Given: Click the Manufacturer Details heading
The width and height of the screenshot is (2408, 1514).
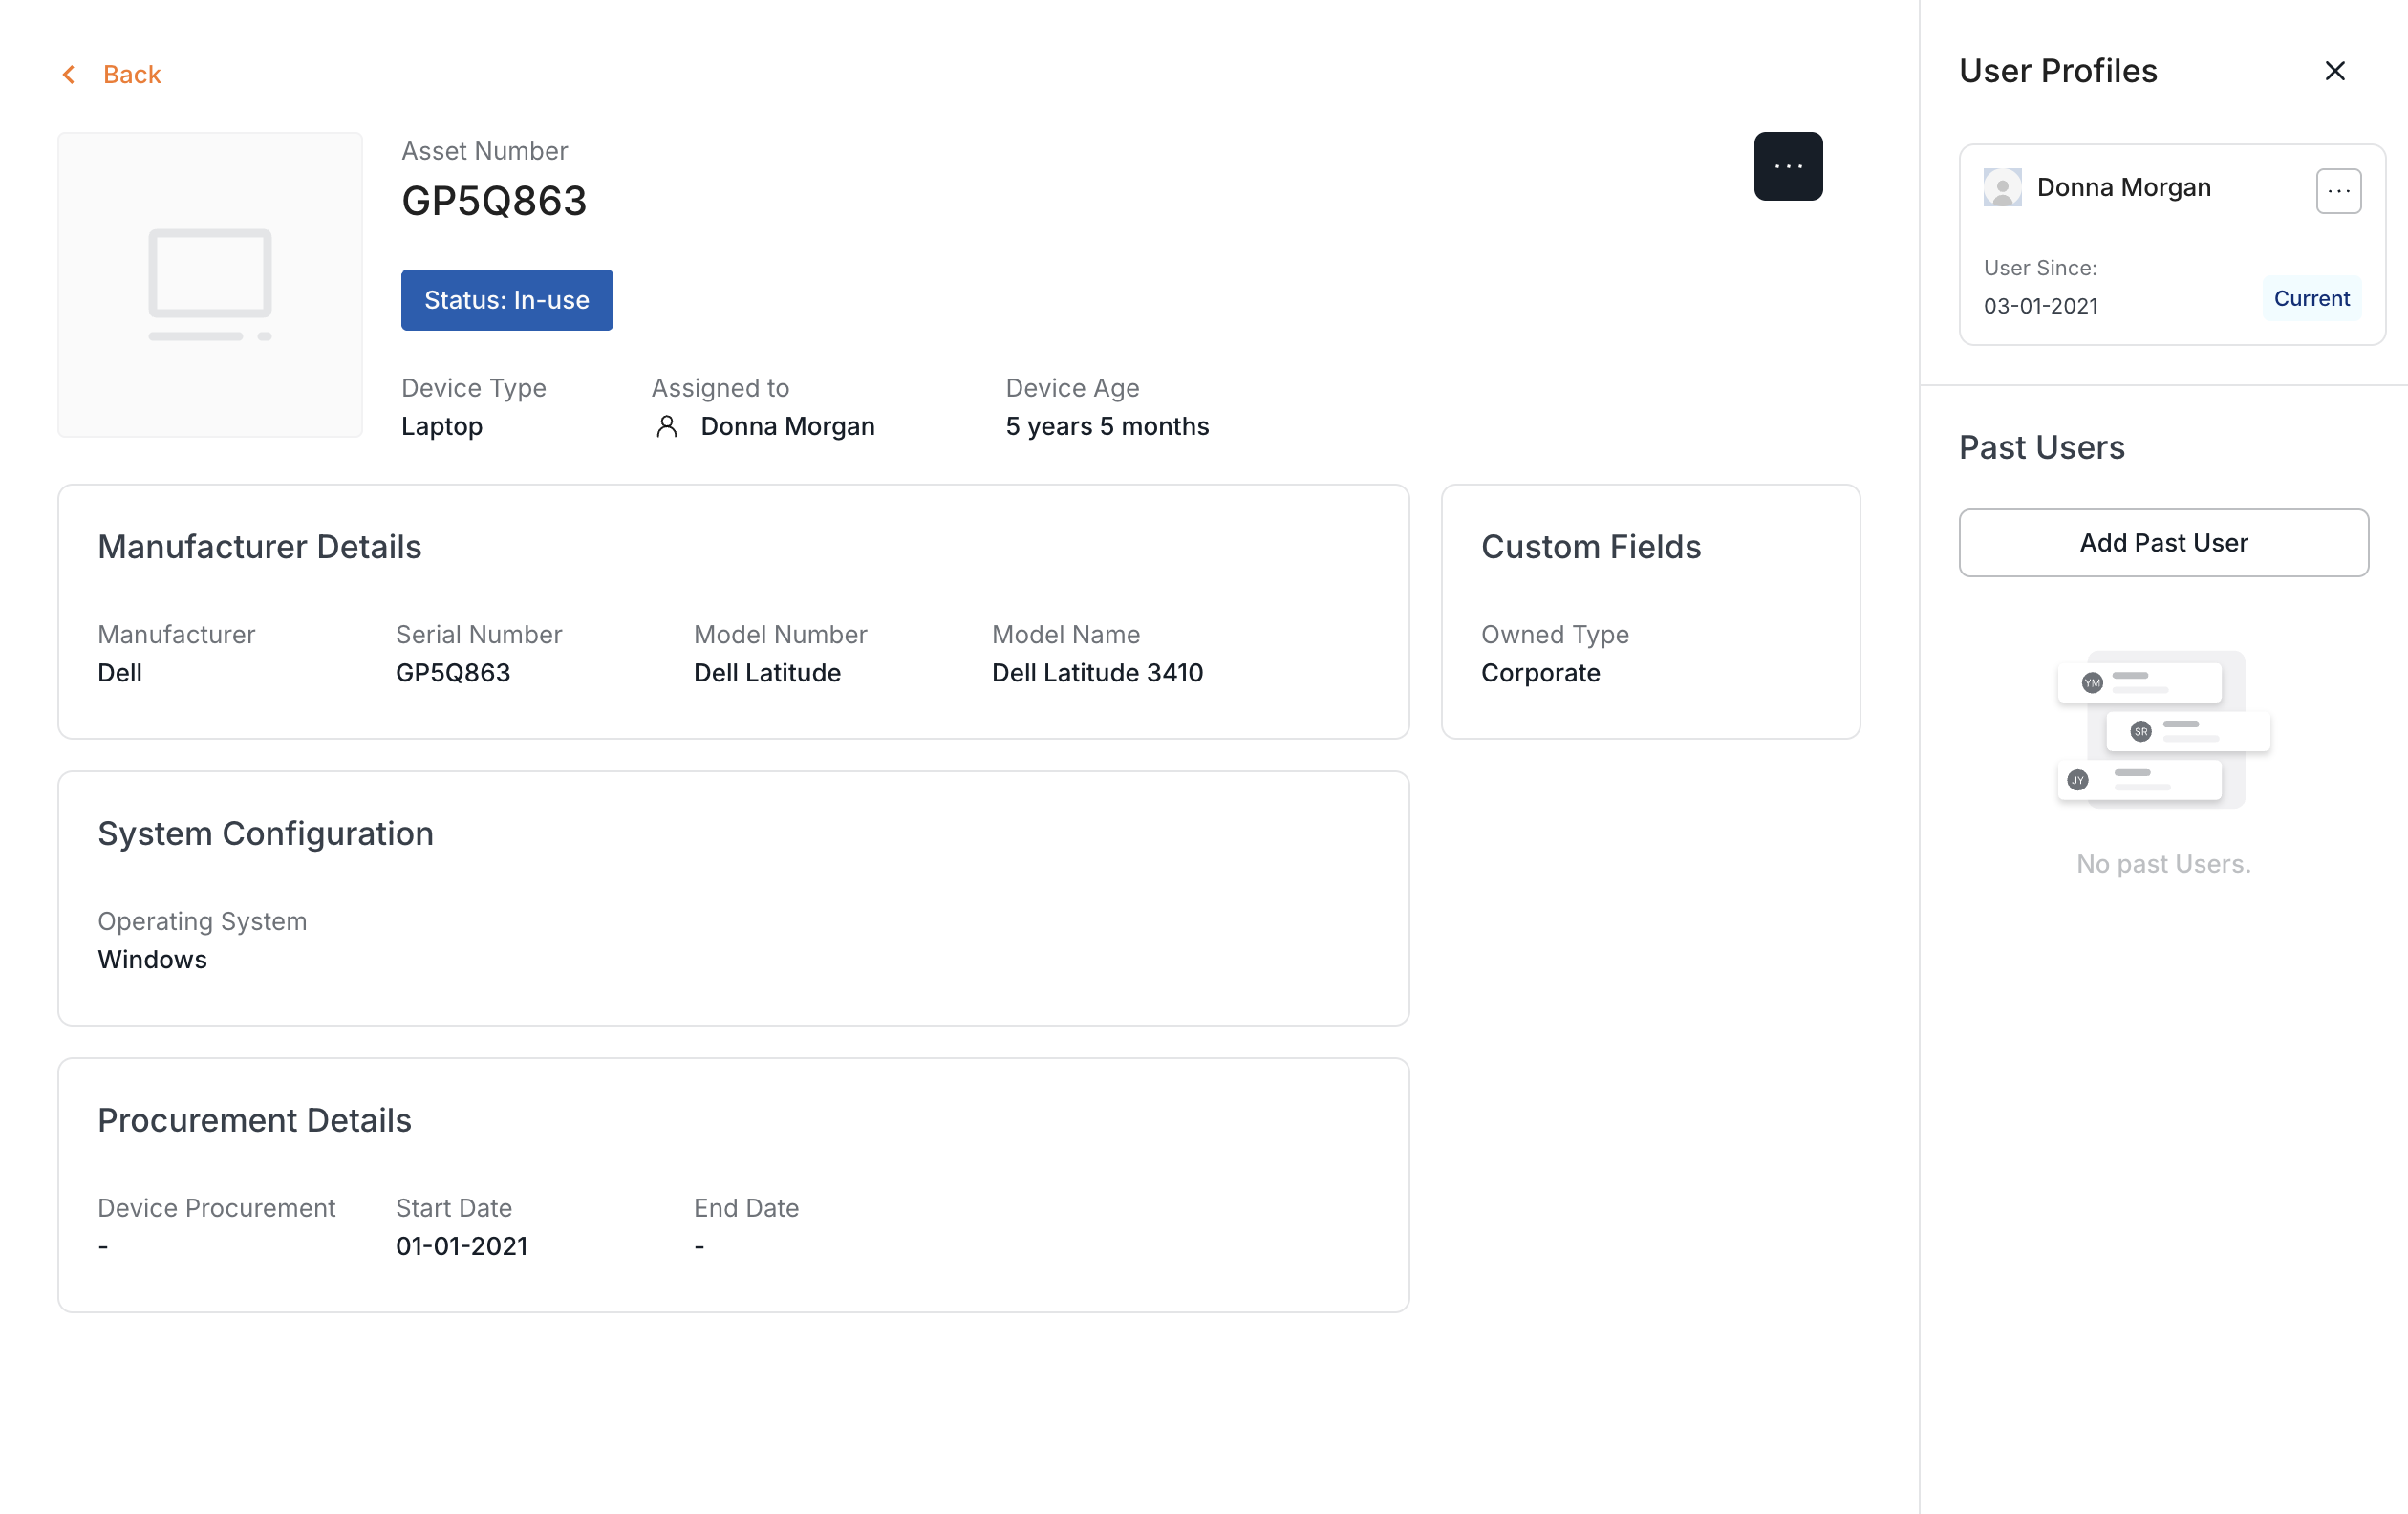Looking at the screenshot, I should (259, 547).
